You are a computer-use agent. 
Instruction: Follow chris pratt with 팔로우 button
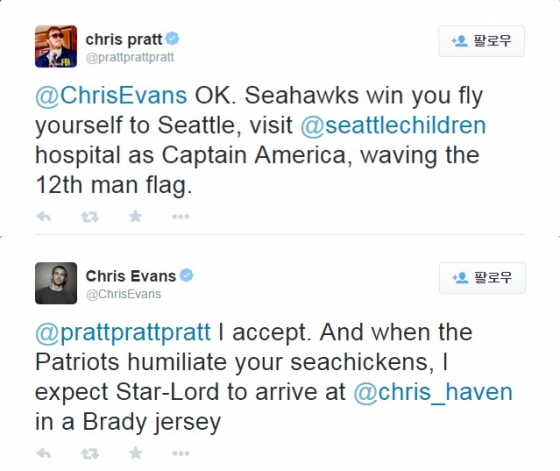(481, 41)
